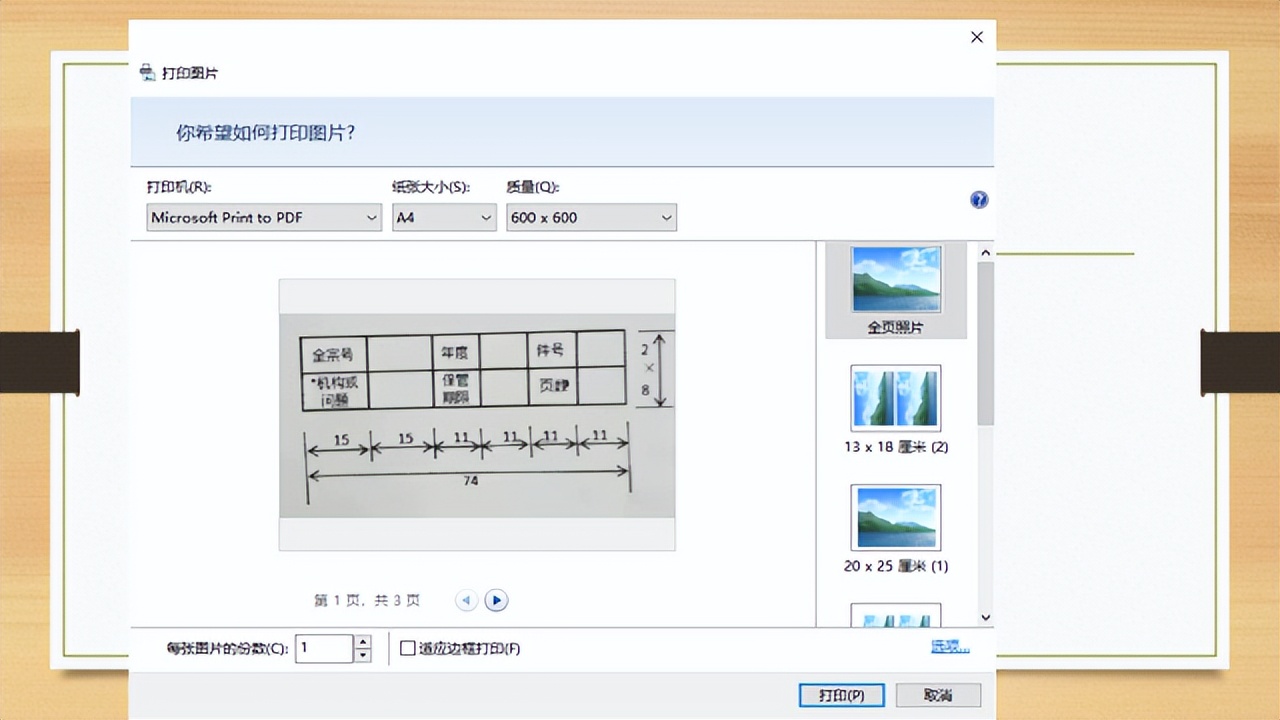Click the printer icon beside 打印图片 title
The width and height of the screenshot is (1280, 720).
click(146, 71)
